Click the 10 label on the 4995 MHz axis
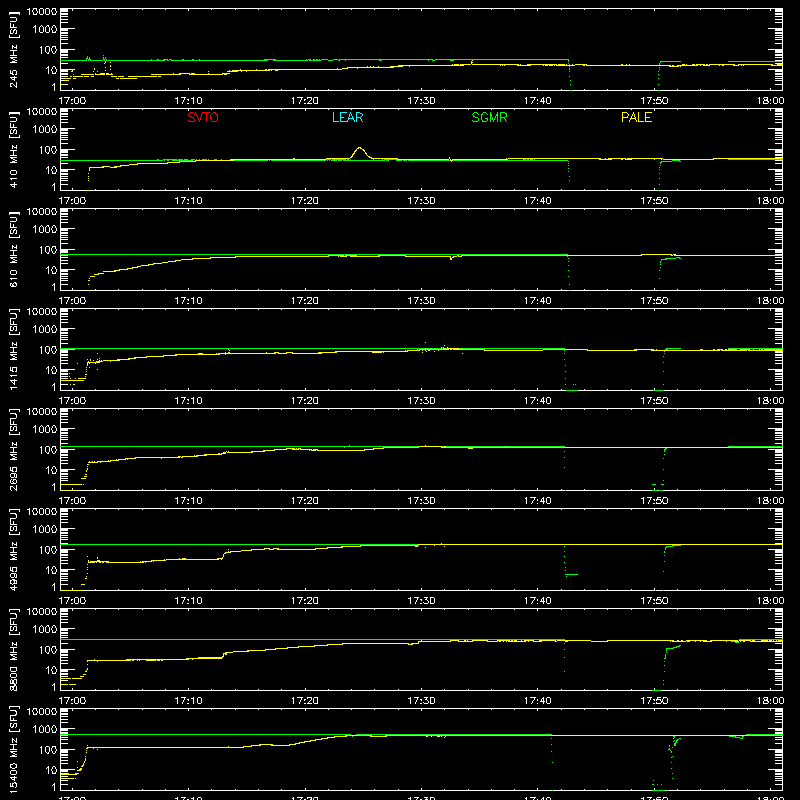Screen dimensions: 800x800 tap(51, 570)
